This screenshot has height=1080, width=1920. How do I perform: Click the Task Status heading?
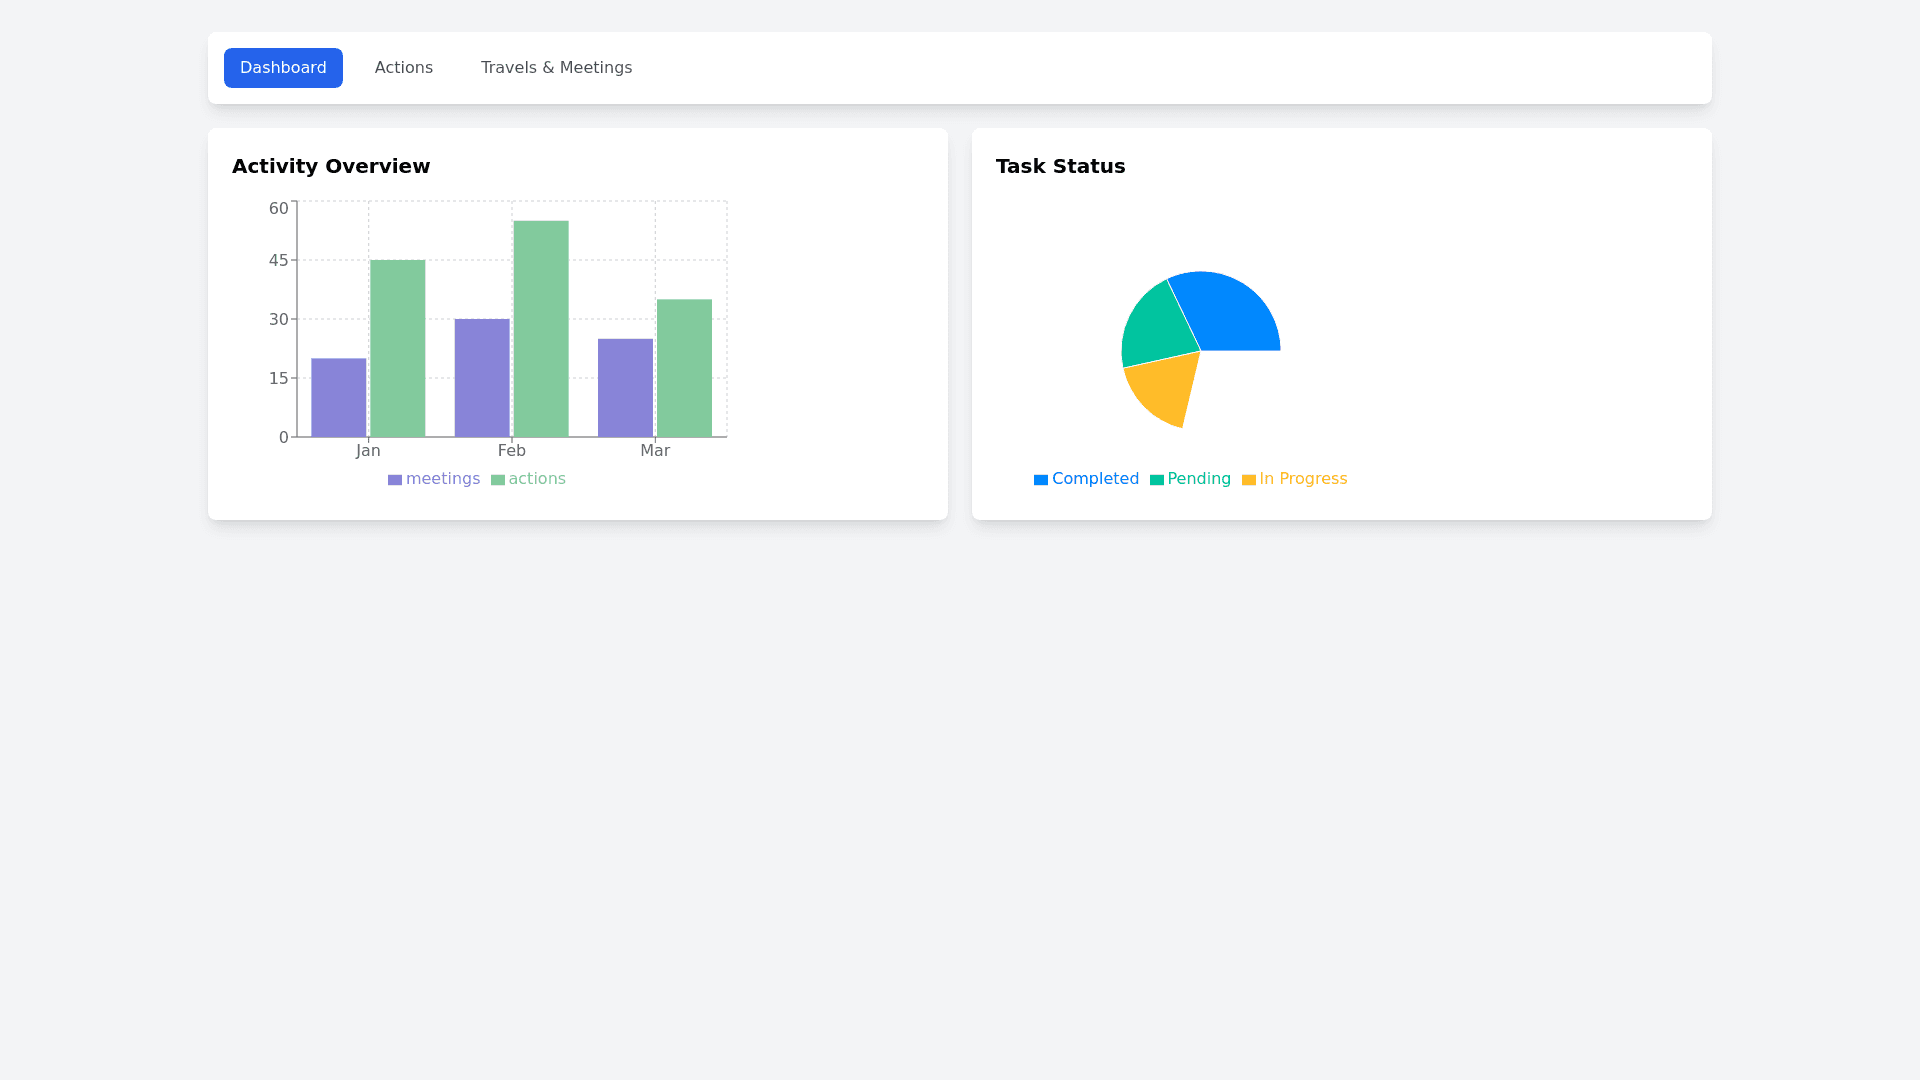[1060, 166]
